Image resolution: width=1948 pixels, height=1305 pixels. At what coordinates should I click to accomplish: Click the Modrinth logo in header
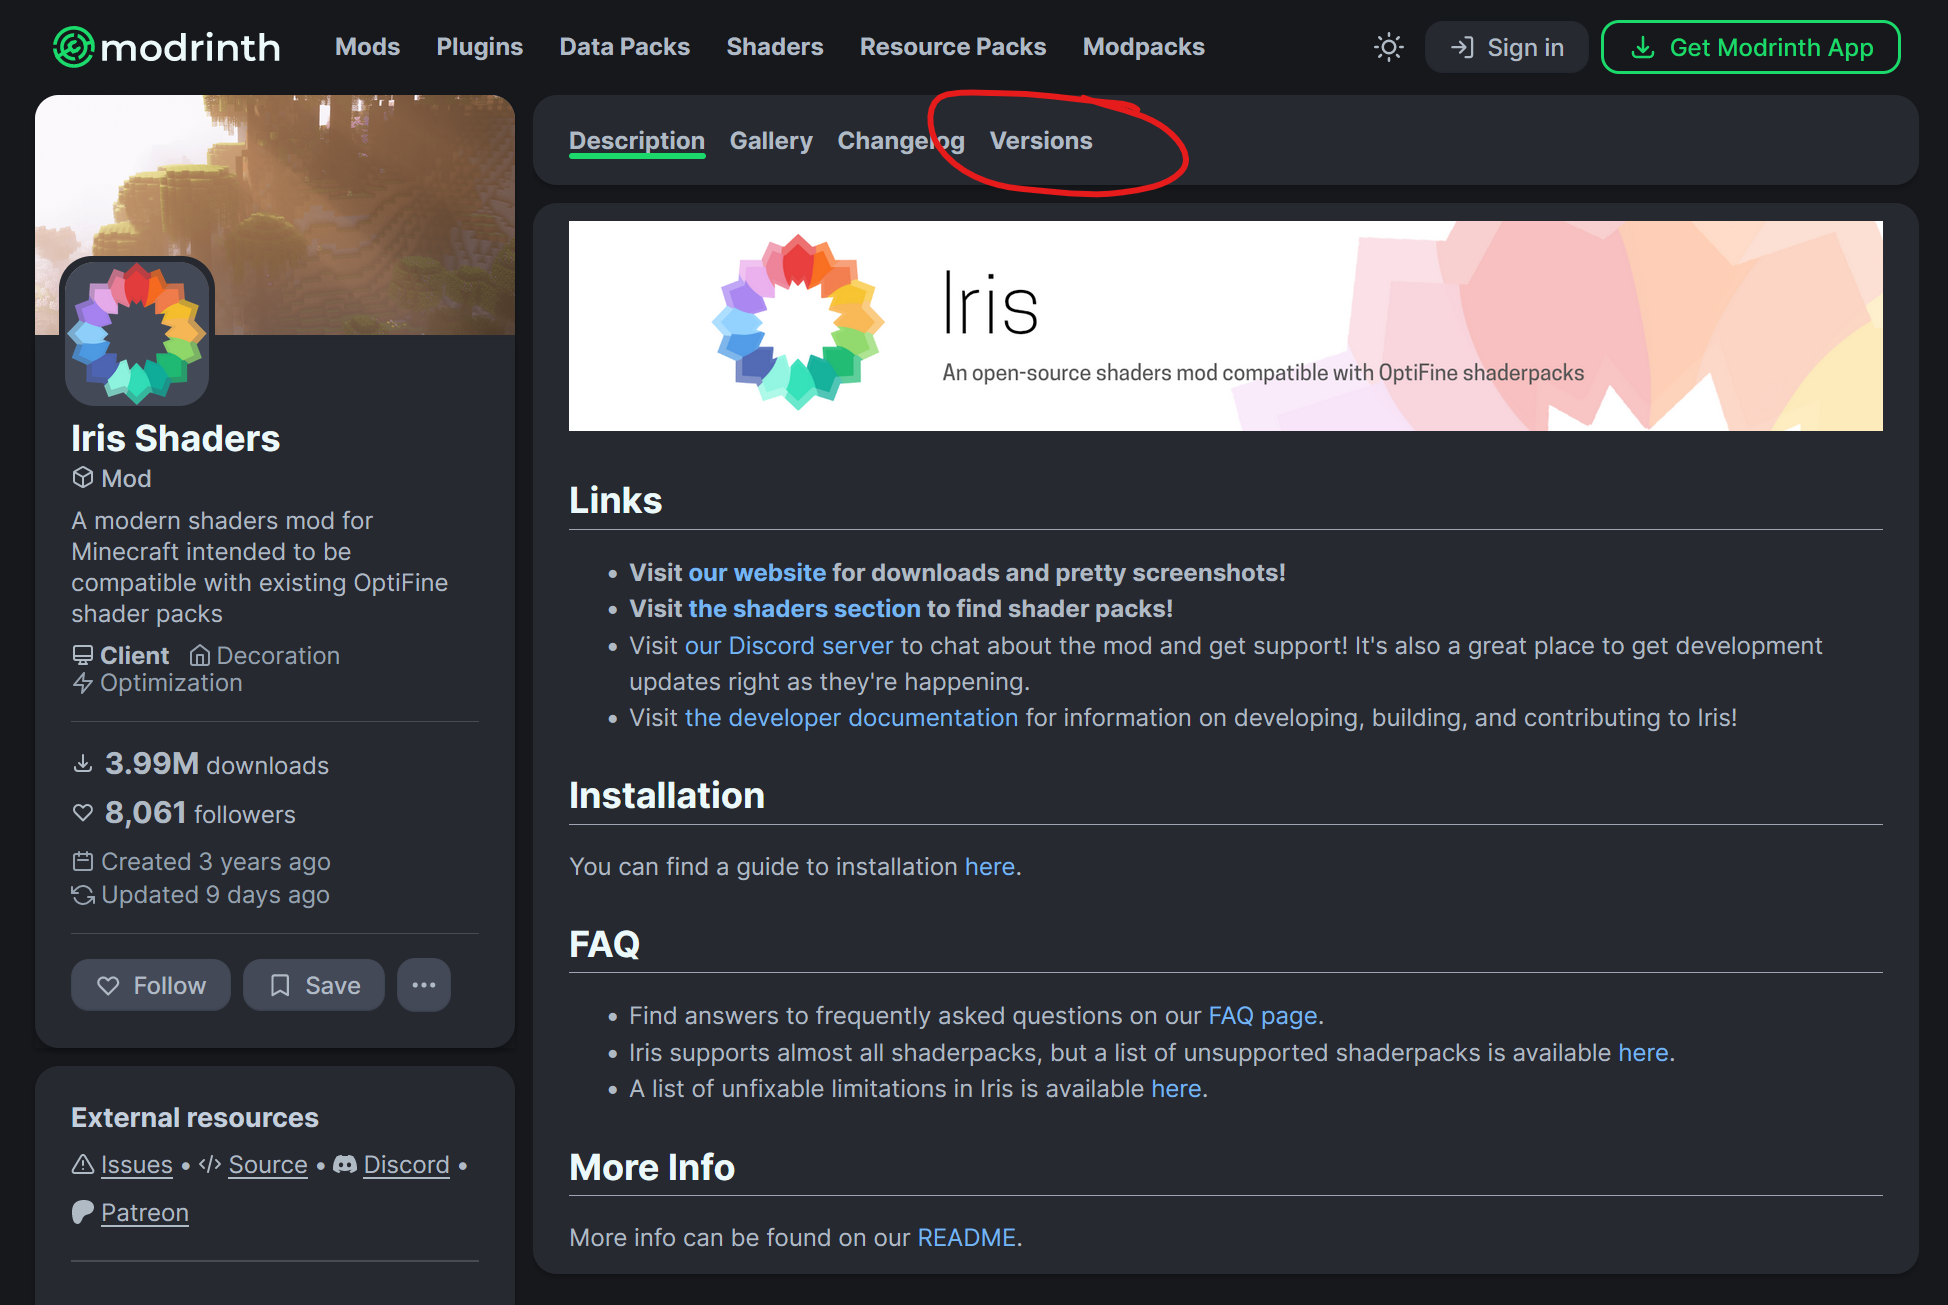(166, 47)
